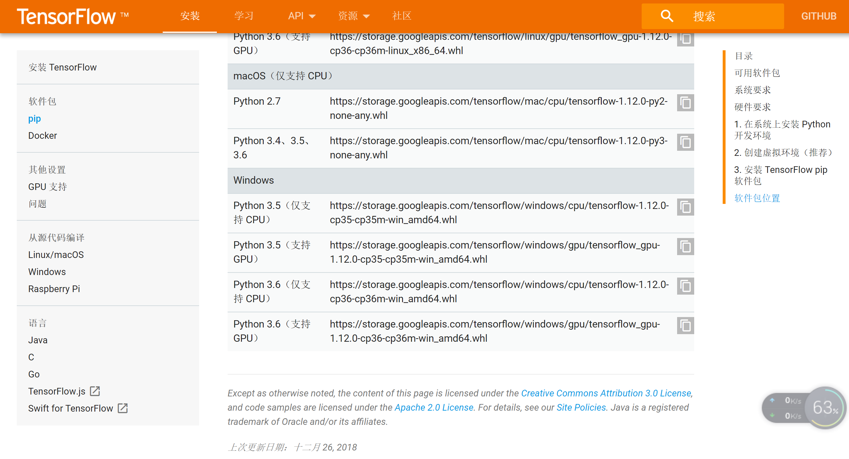Open GPU 支持 in the sidebar
This screenshot has height=459, width=849.
tap(47, 187)
